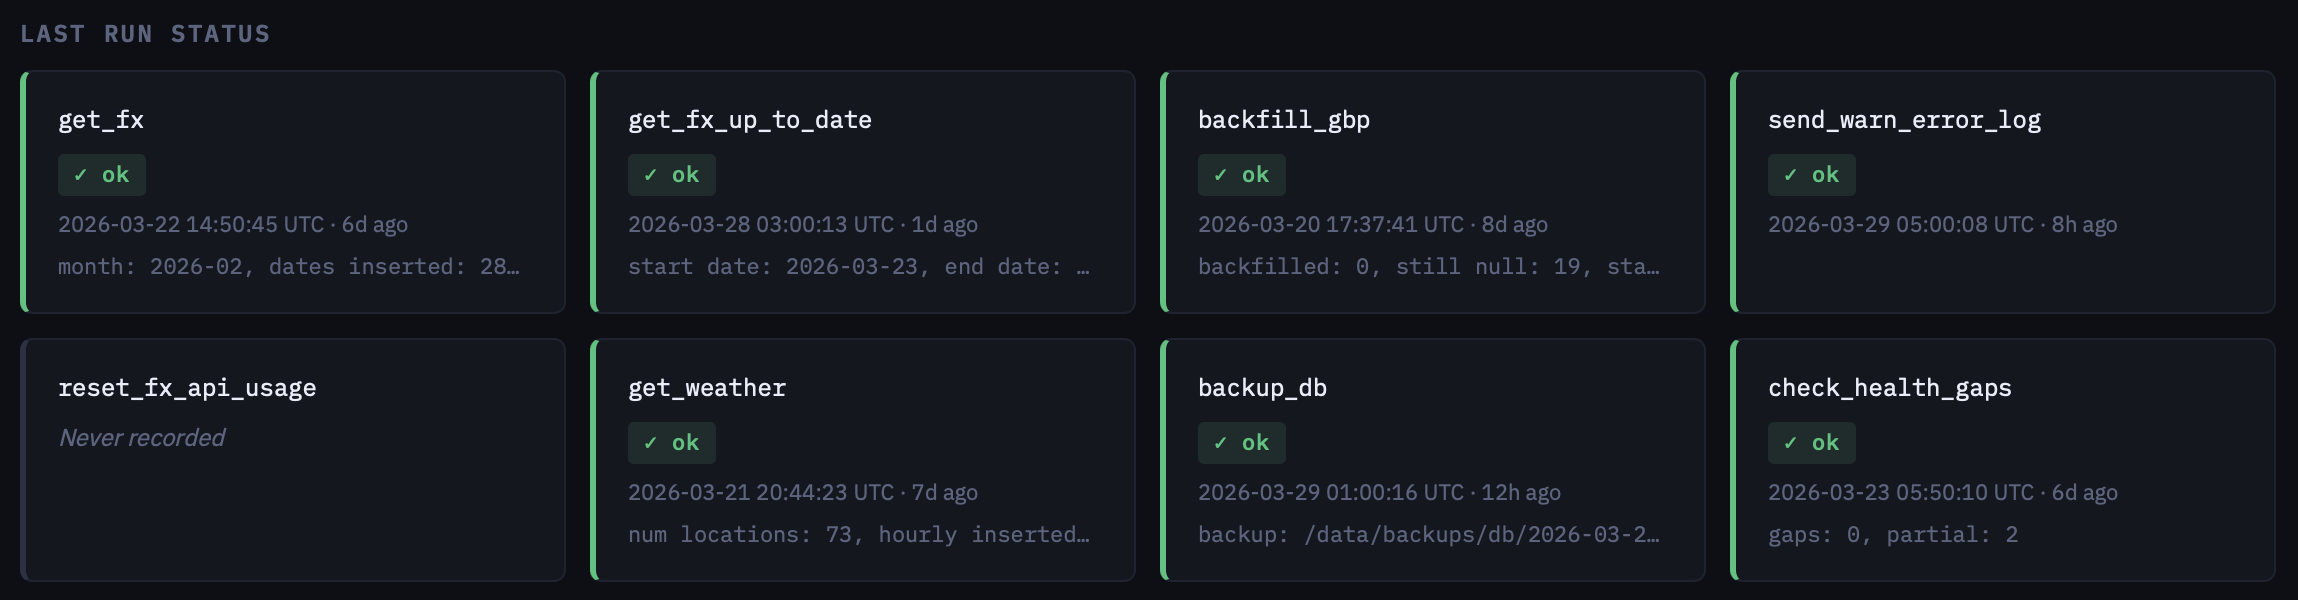
Task: Click the get_weather ok status badge
Action: coord(671,443)
